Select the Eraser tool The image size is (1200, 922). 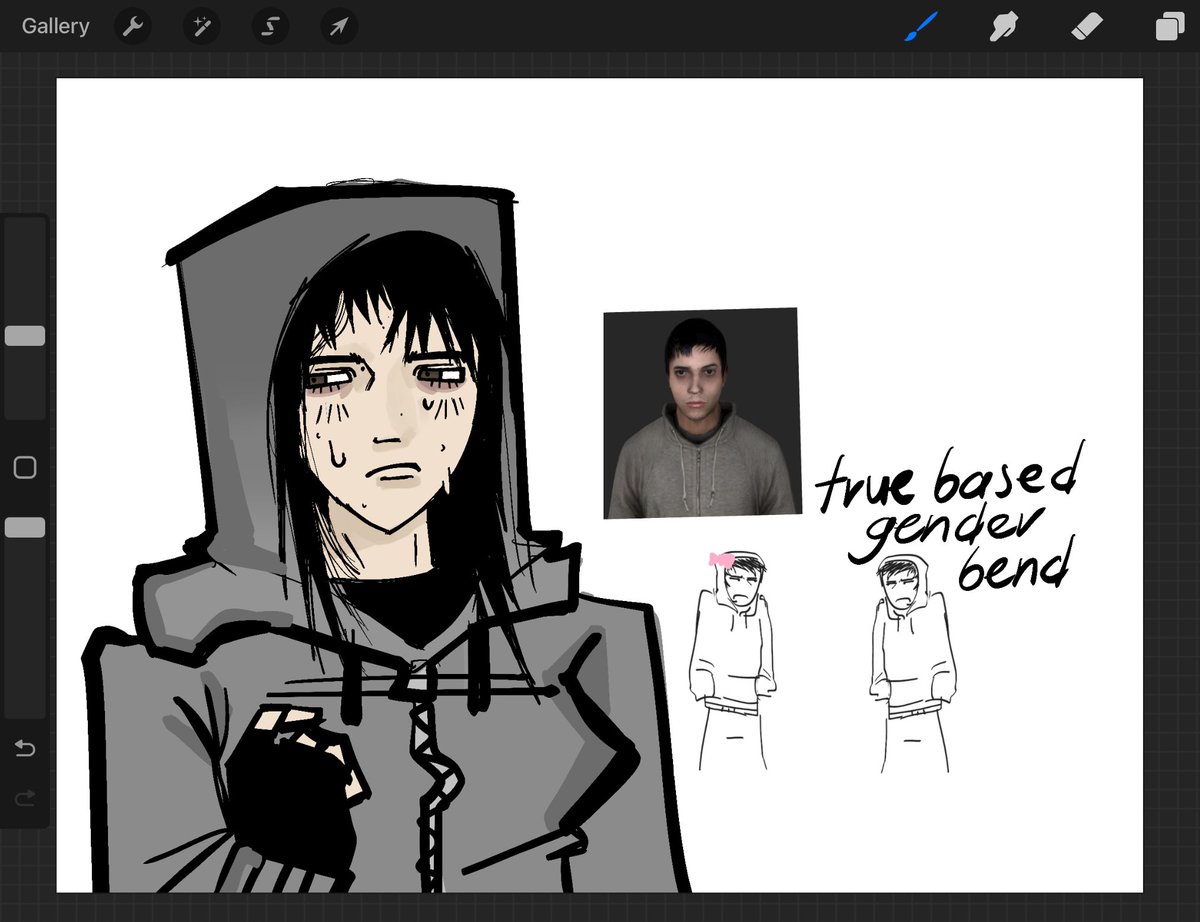click(1086, 26)
